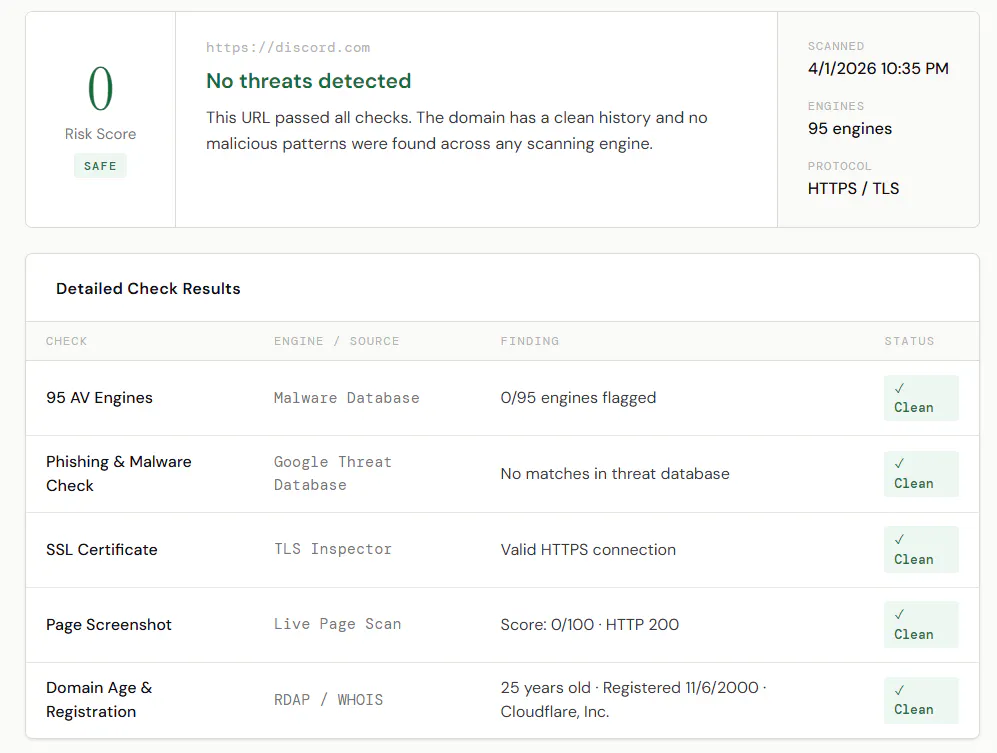Screen dimensions: 997x753
Task: Click the RDAP / WHOIS source text
Action: coord(329,700)
